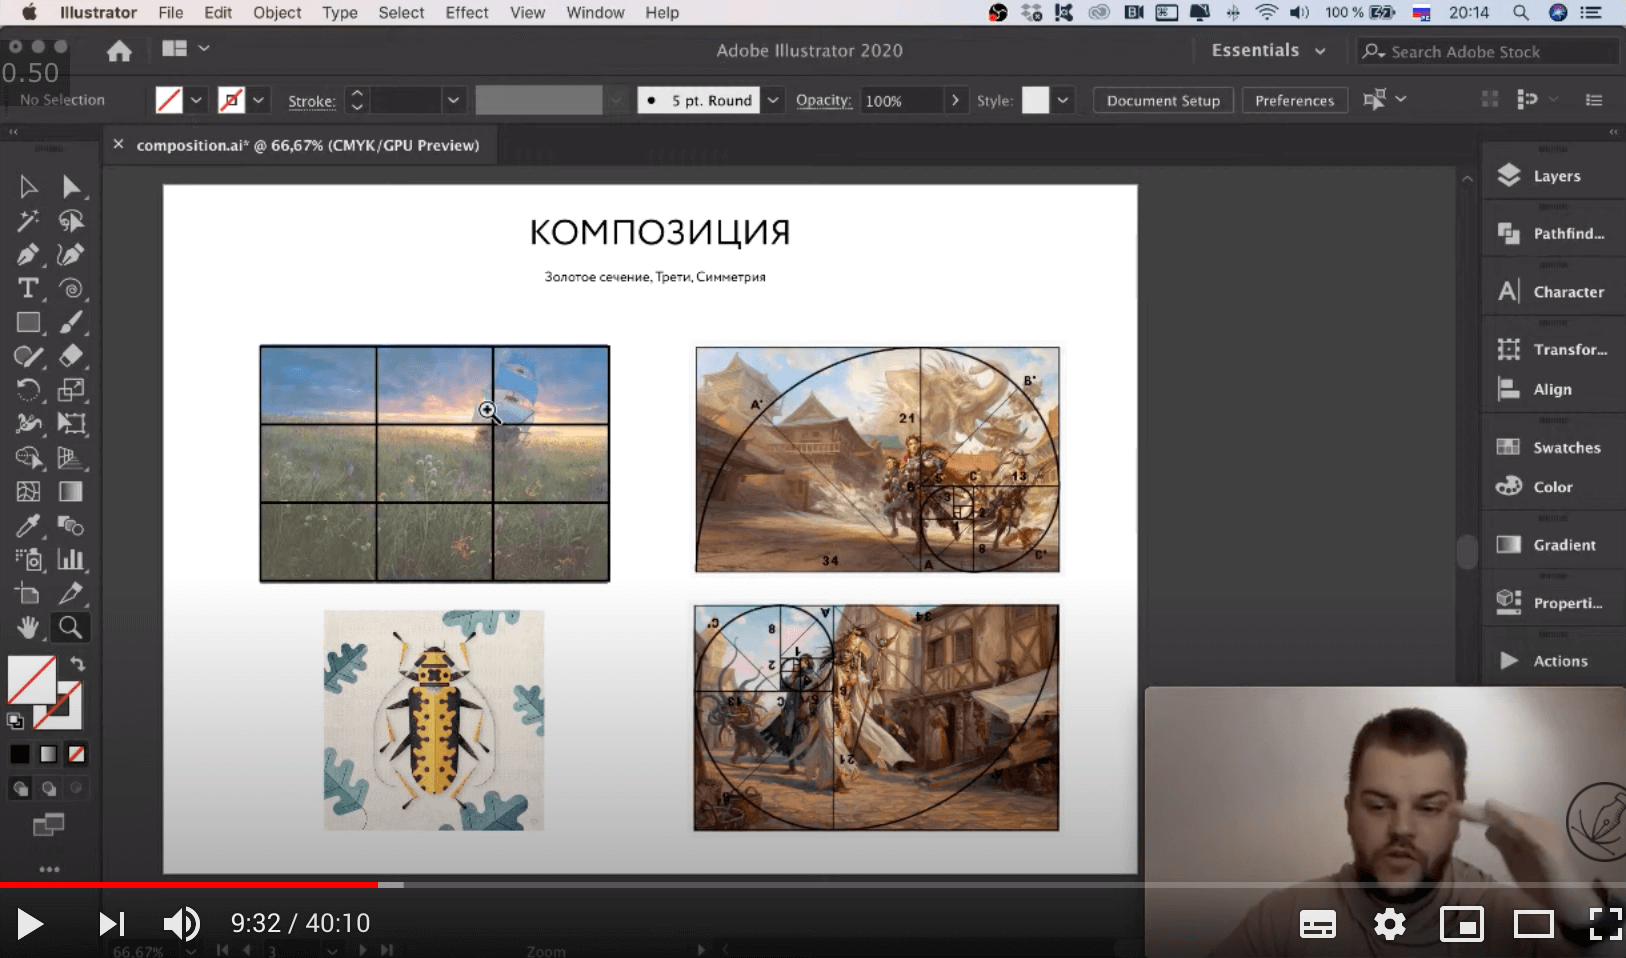Toggle video subtitles
Image resolution: width=1626 pixels, height=958 pixels.
point(1317,924)
